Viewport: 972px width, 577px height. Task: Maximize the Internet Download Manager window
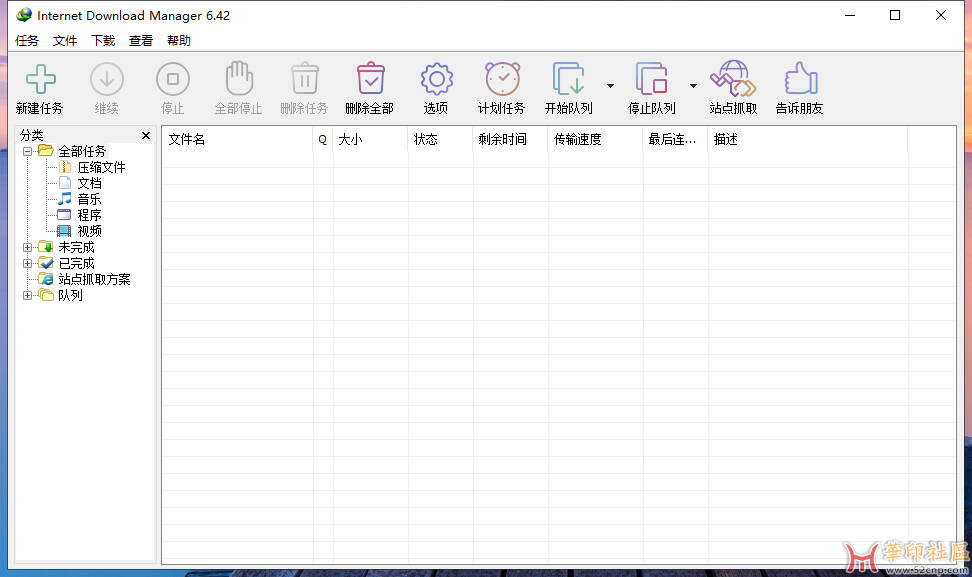click(895, 15)
